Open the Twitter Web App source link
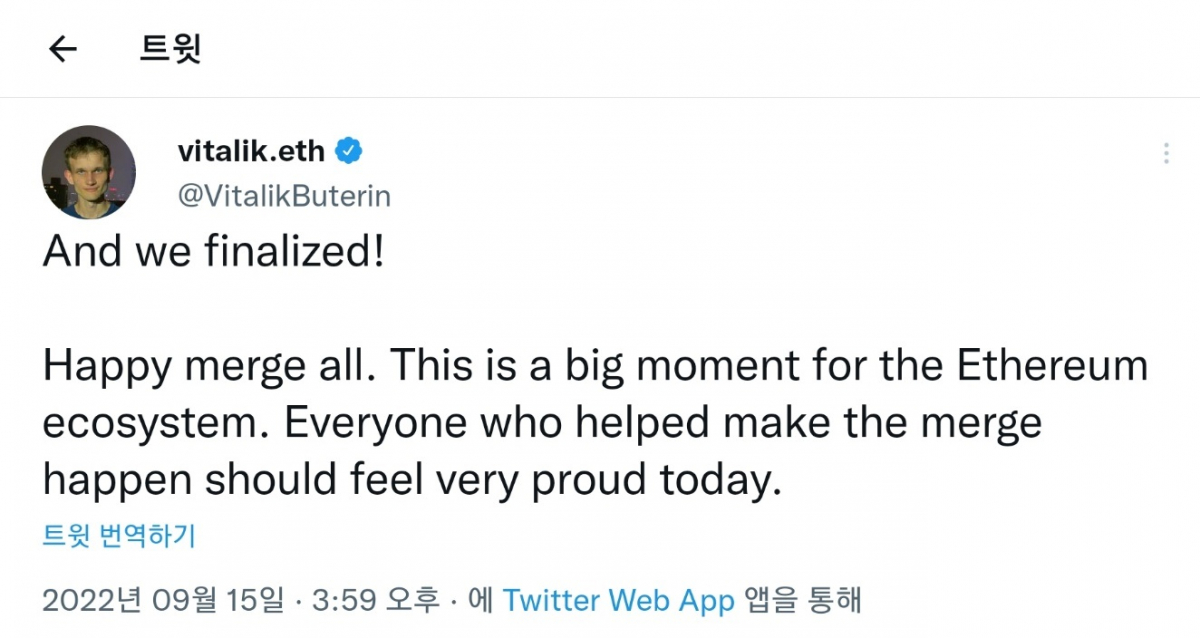 coord(618,600)
